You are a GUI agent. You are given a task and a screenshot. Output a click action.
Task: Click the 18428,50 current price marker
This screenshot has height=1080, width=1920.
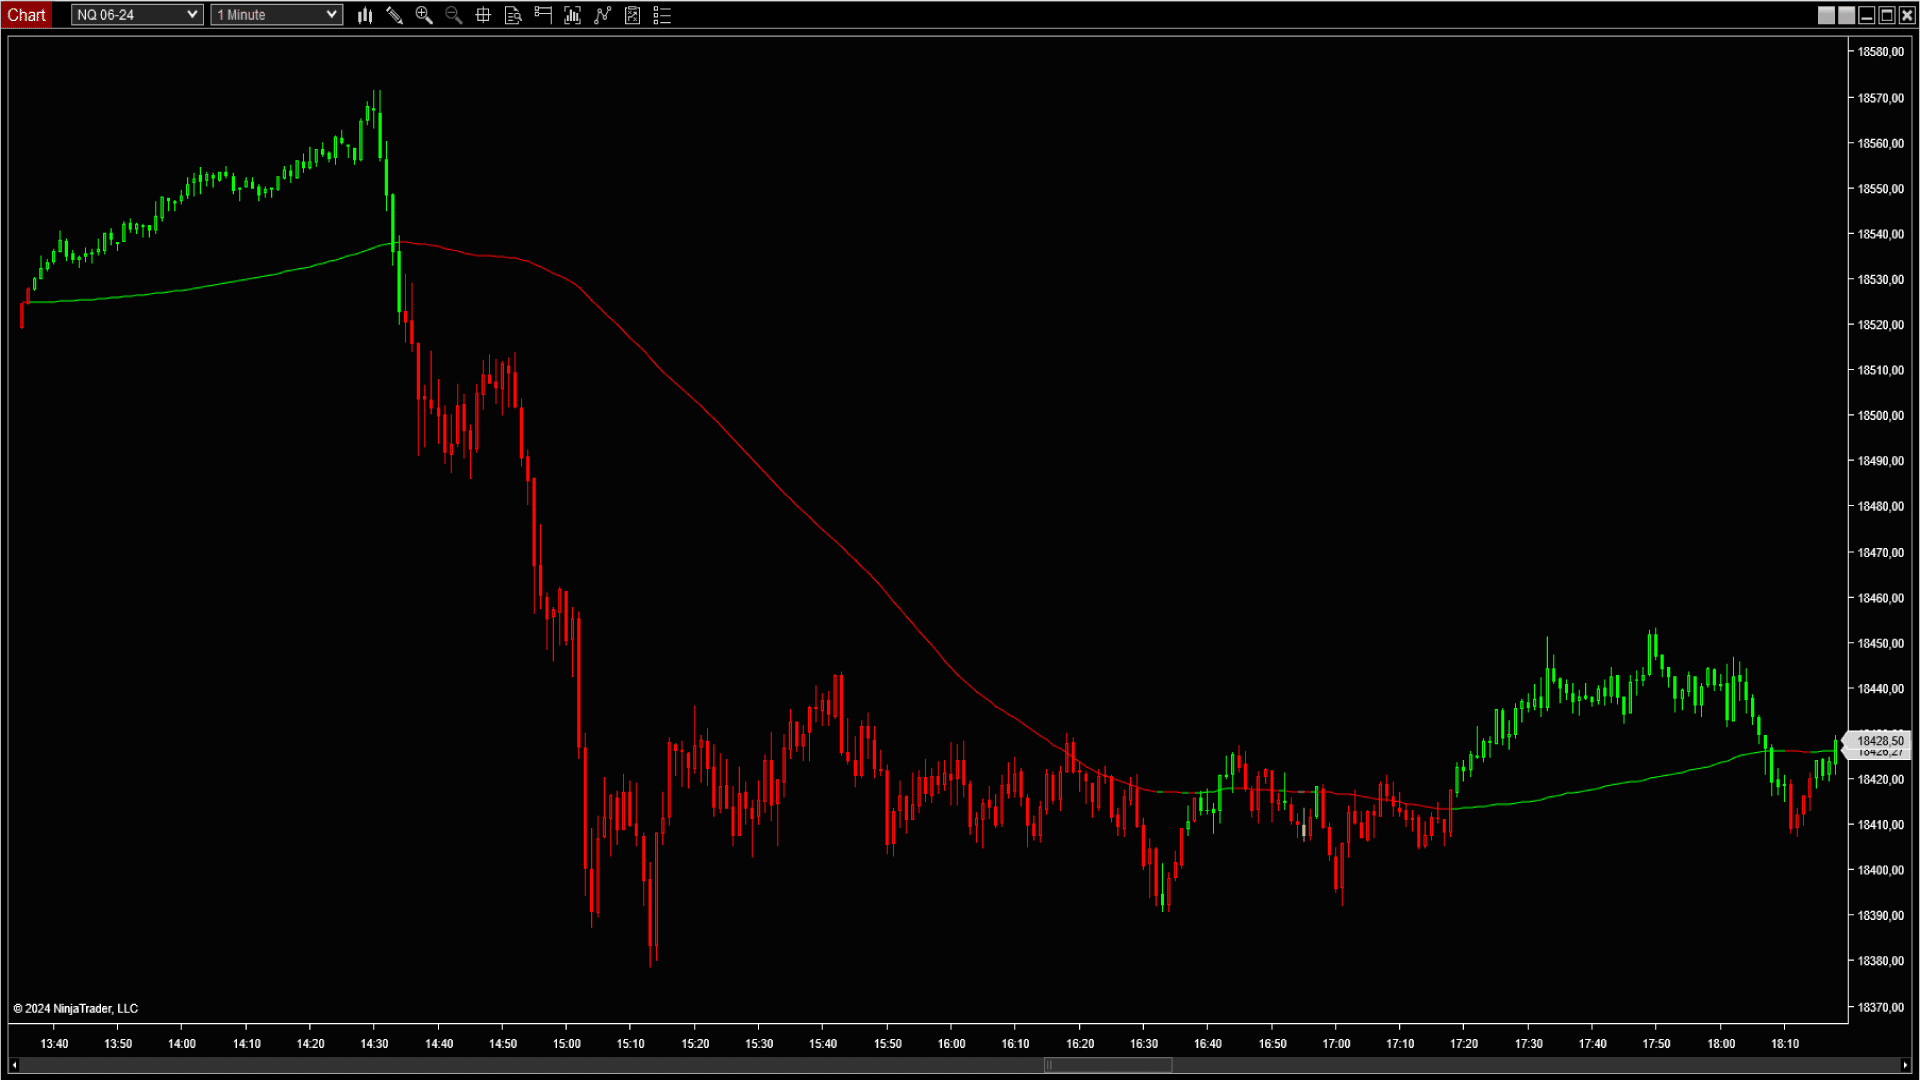[1877, 741]
